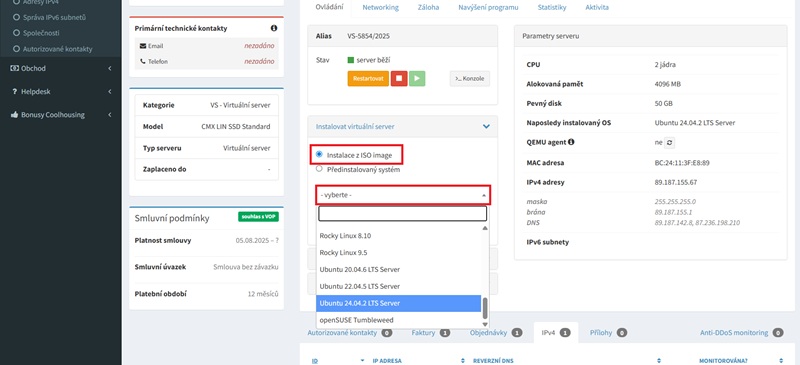Screen dimensions: 800x365
Task: Click the Bonusy Coolhousing thumbs-up icon
Action: [14, 114]
